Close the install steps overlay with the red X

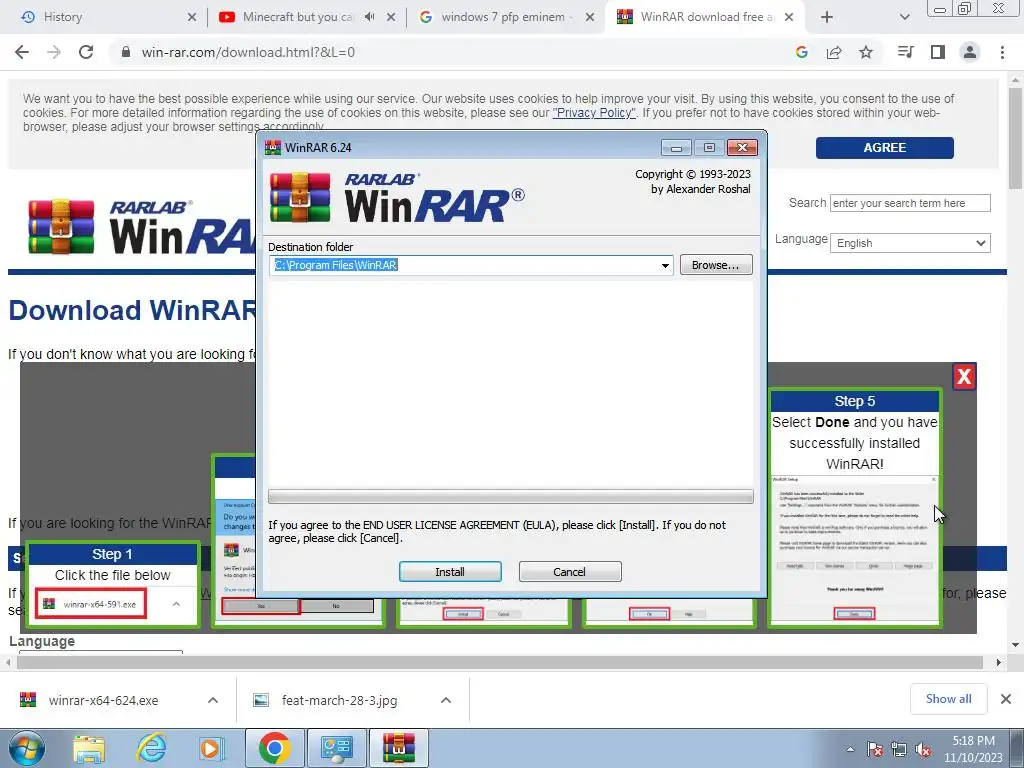coord(964,376)
